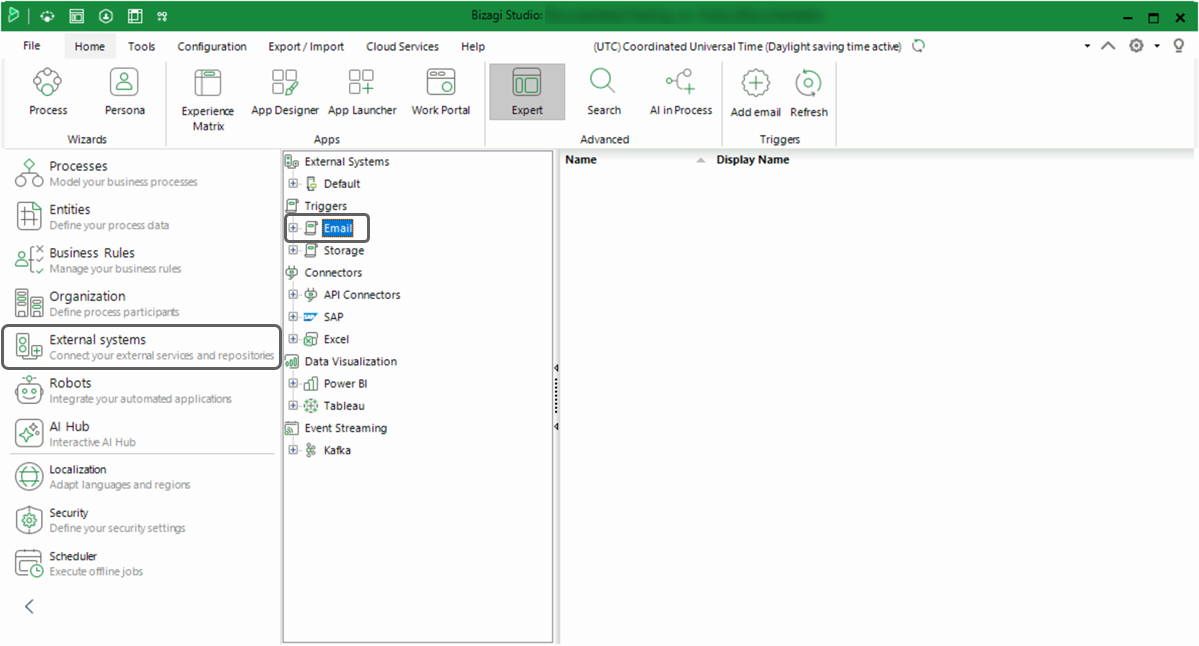The width and height of the screenshot is (1199, 646).
Task: Expand the Excel connector node
Action: pyautogui.click(x=293, y=339)
